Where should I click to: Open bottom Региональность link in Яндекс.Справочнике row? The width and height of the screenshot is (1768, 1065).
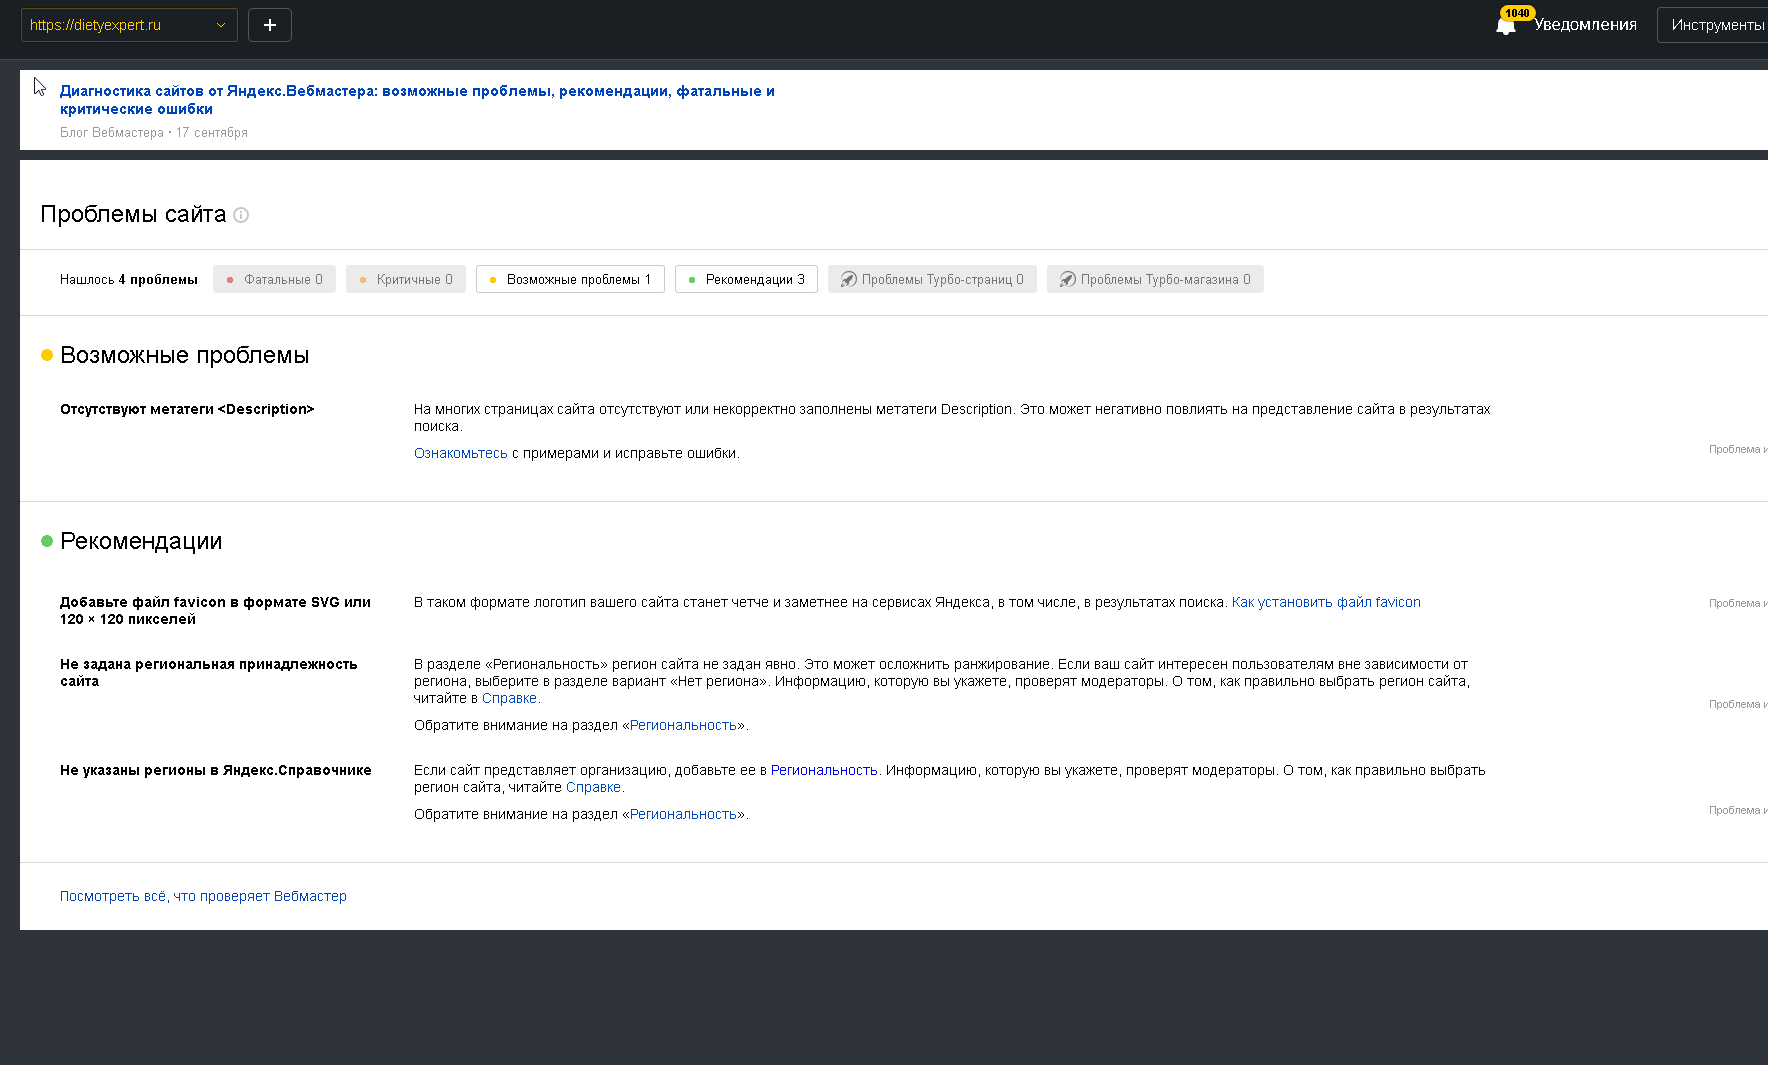pos(683,814)
